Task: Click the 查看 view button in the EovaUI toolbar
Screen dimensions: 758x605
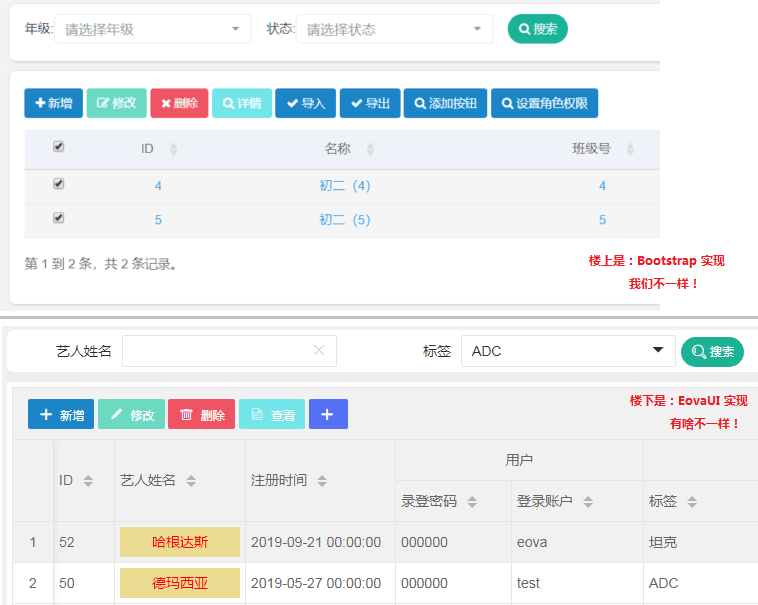Action: 272,414
